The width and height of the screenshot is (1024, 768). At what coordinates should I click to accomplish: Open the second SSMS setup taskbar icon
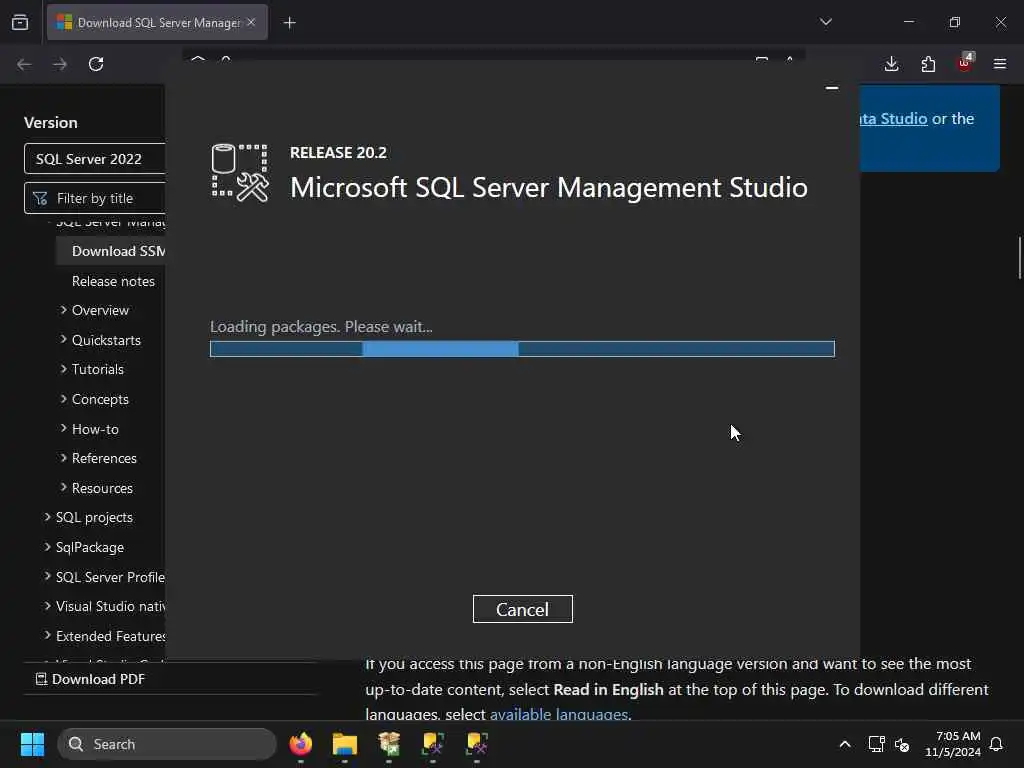click(477, 744)
